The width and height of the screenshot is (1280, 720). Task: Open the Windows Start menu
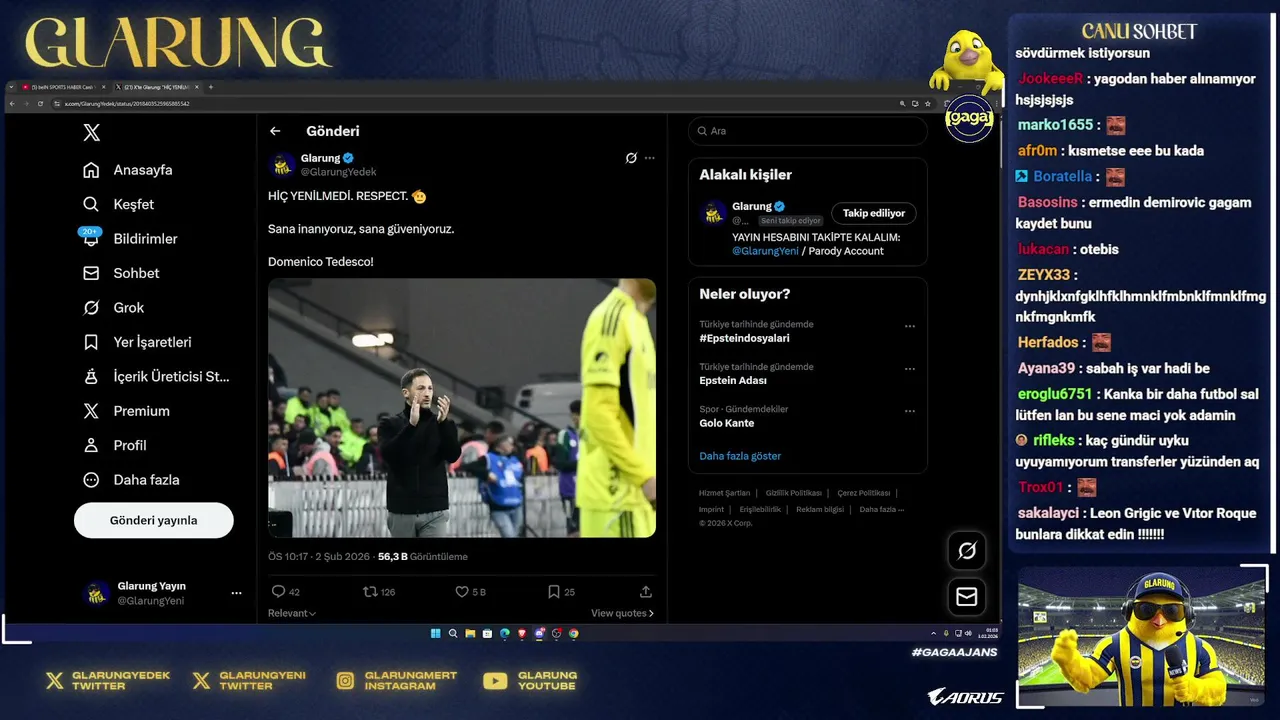436,633
